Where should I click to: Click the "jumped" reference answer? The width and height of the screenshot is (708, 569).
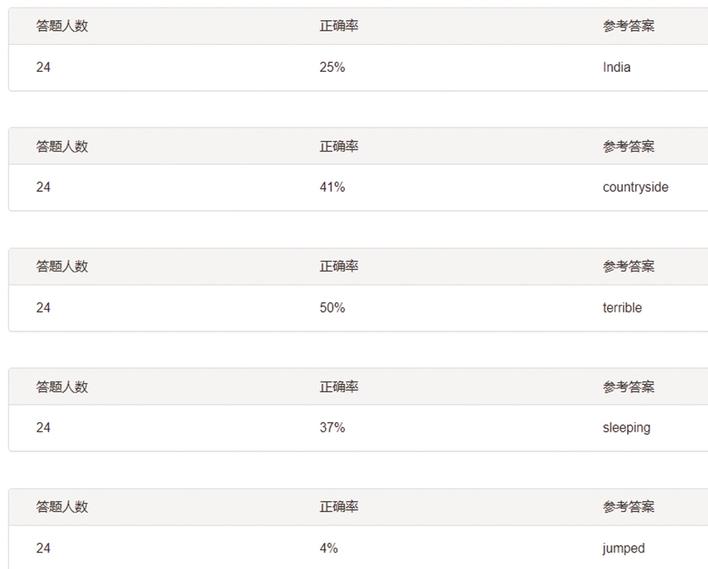pos(623,548)
